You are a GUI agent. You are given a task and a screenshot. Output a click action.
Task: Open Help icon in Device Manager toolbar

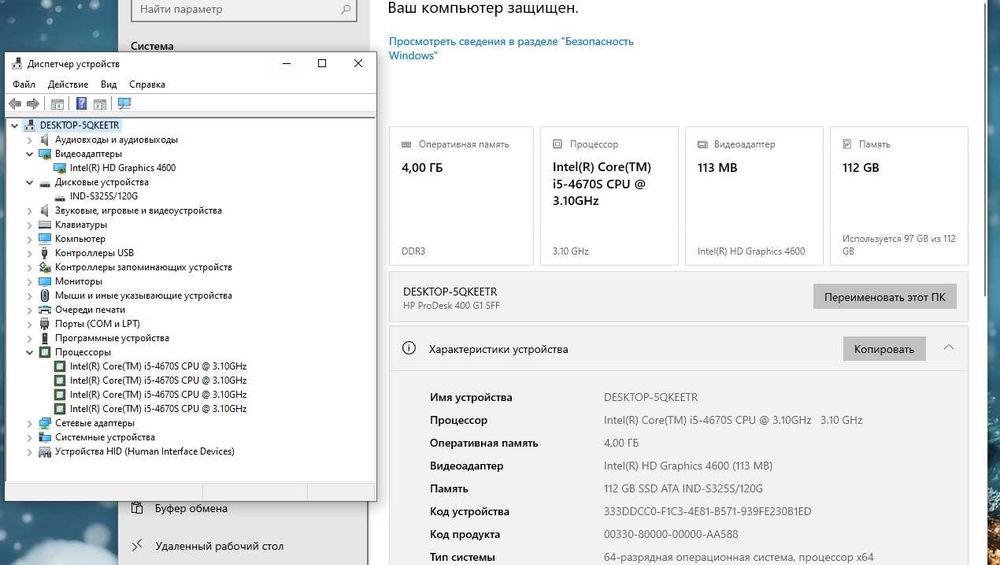(x=82, y=103)
